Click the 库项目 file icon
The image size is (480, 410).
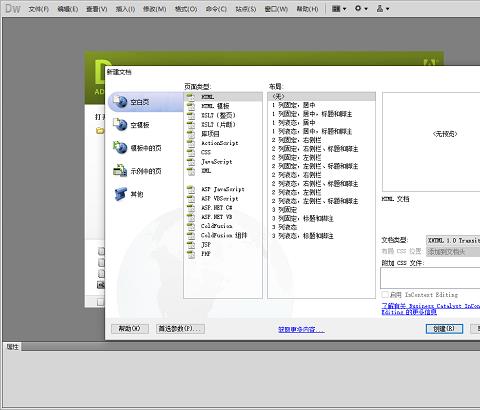tap(191, 134)
